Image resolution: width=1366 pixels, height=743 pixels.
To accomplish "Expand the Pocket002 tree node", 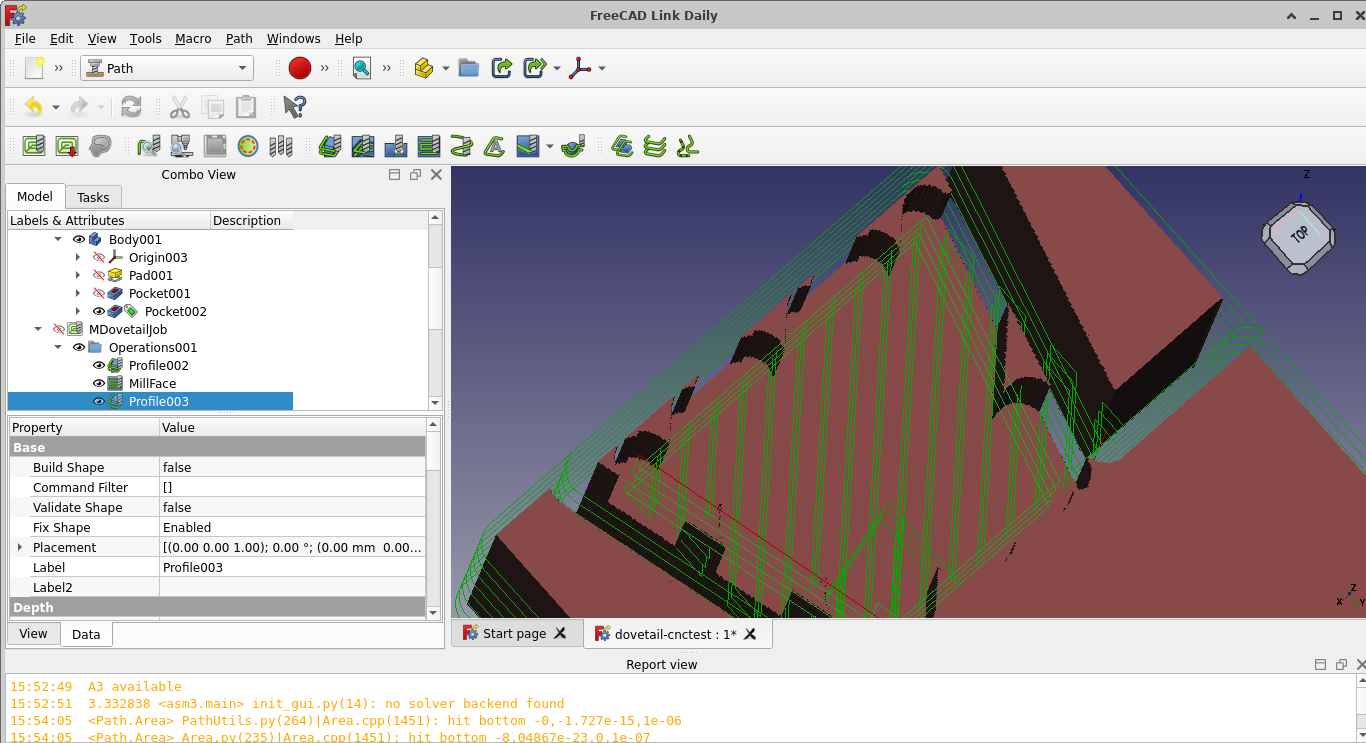I will click(x=78, y=312).
